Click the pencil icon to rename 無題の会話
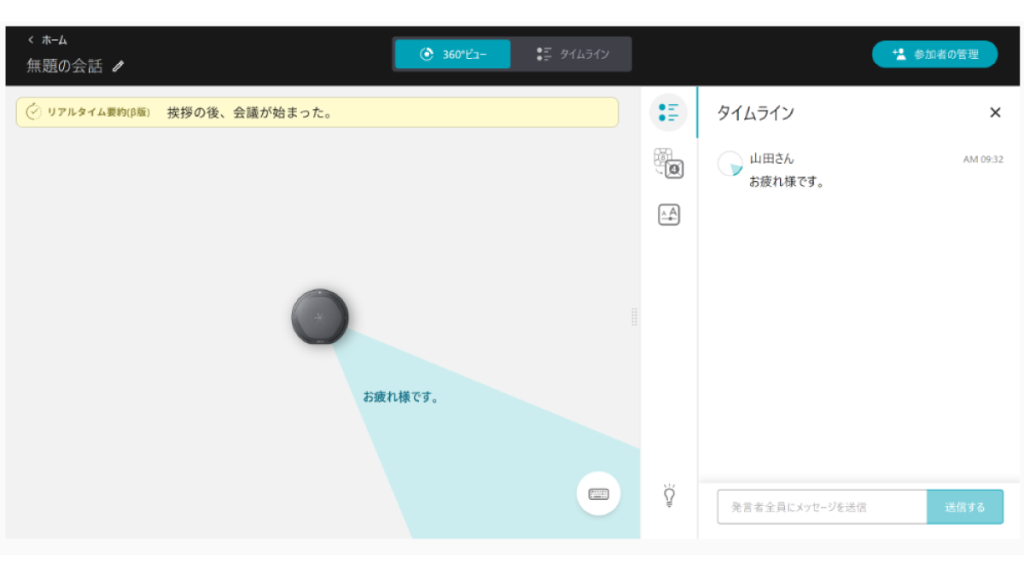The height and width of the screenshot is (576, 1024). coord(119,67)
